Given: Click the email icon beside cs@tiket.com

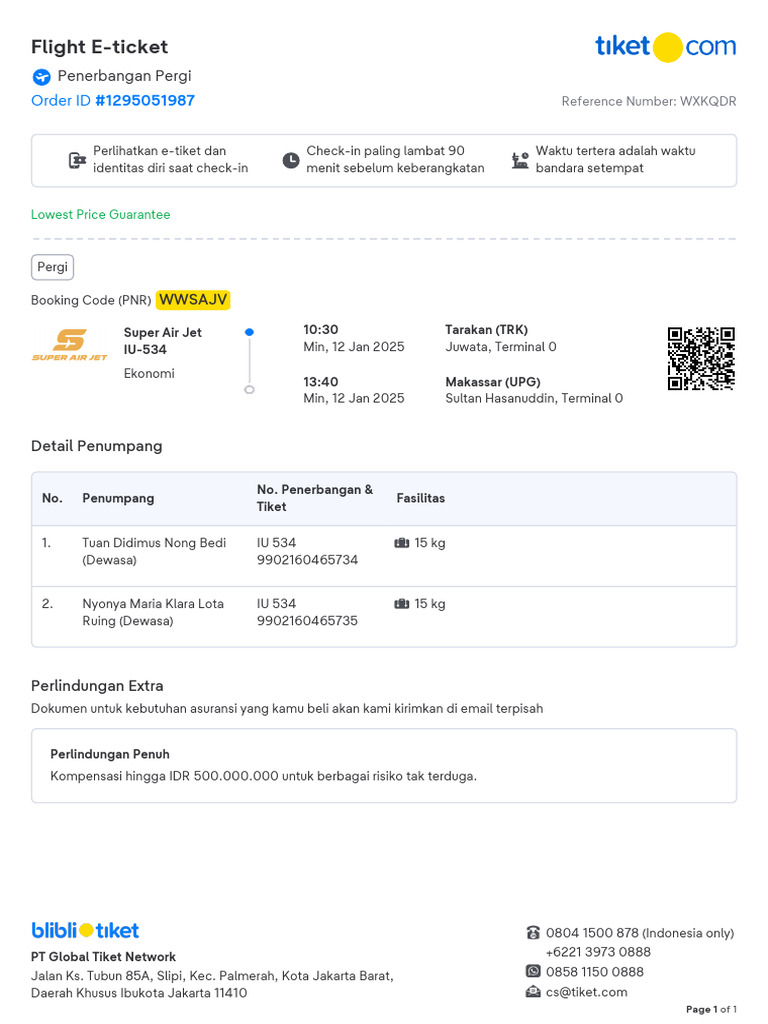Looking at the screenshot, I should click(x=534, y=992).
